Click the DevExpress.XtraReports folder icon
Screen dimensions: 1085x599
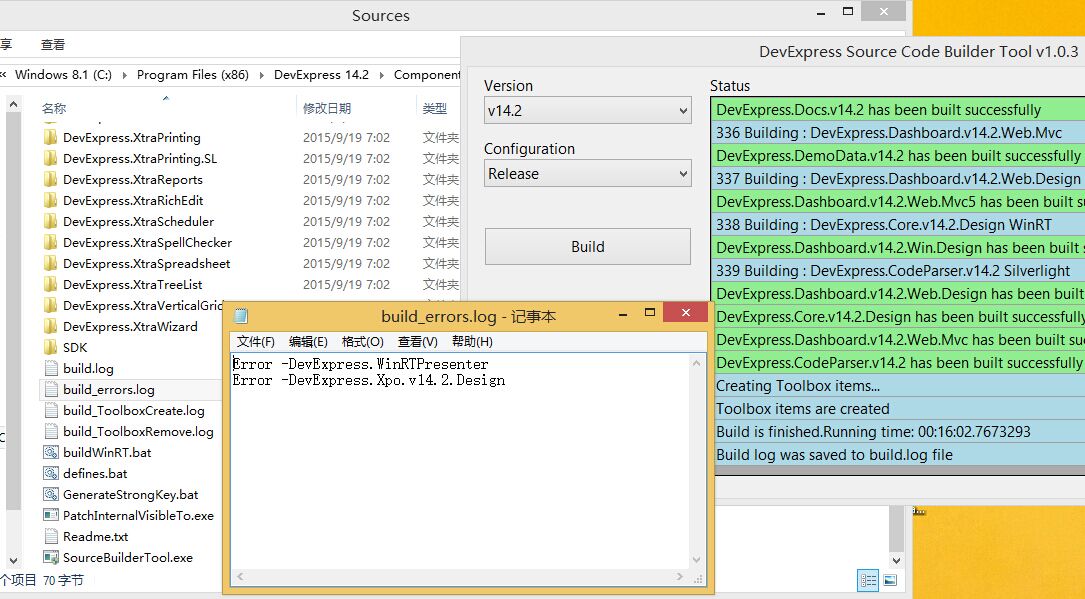tap(51, 179)
